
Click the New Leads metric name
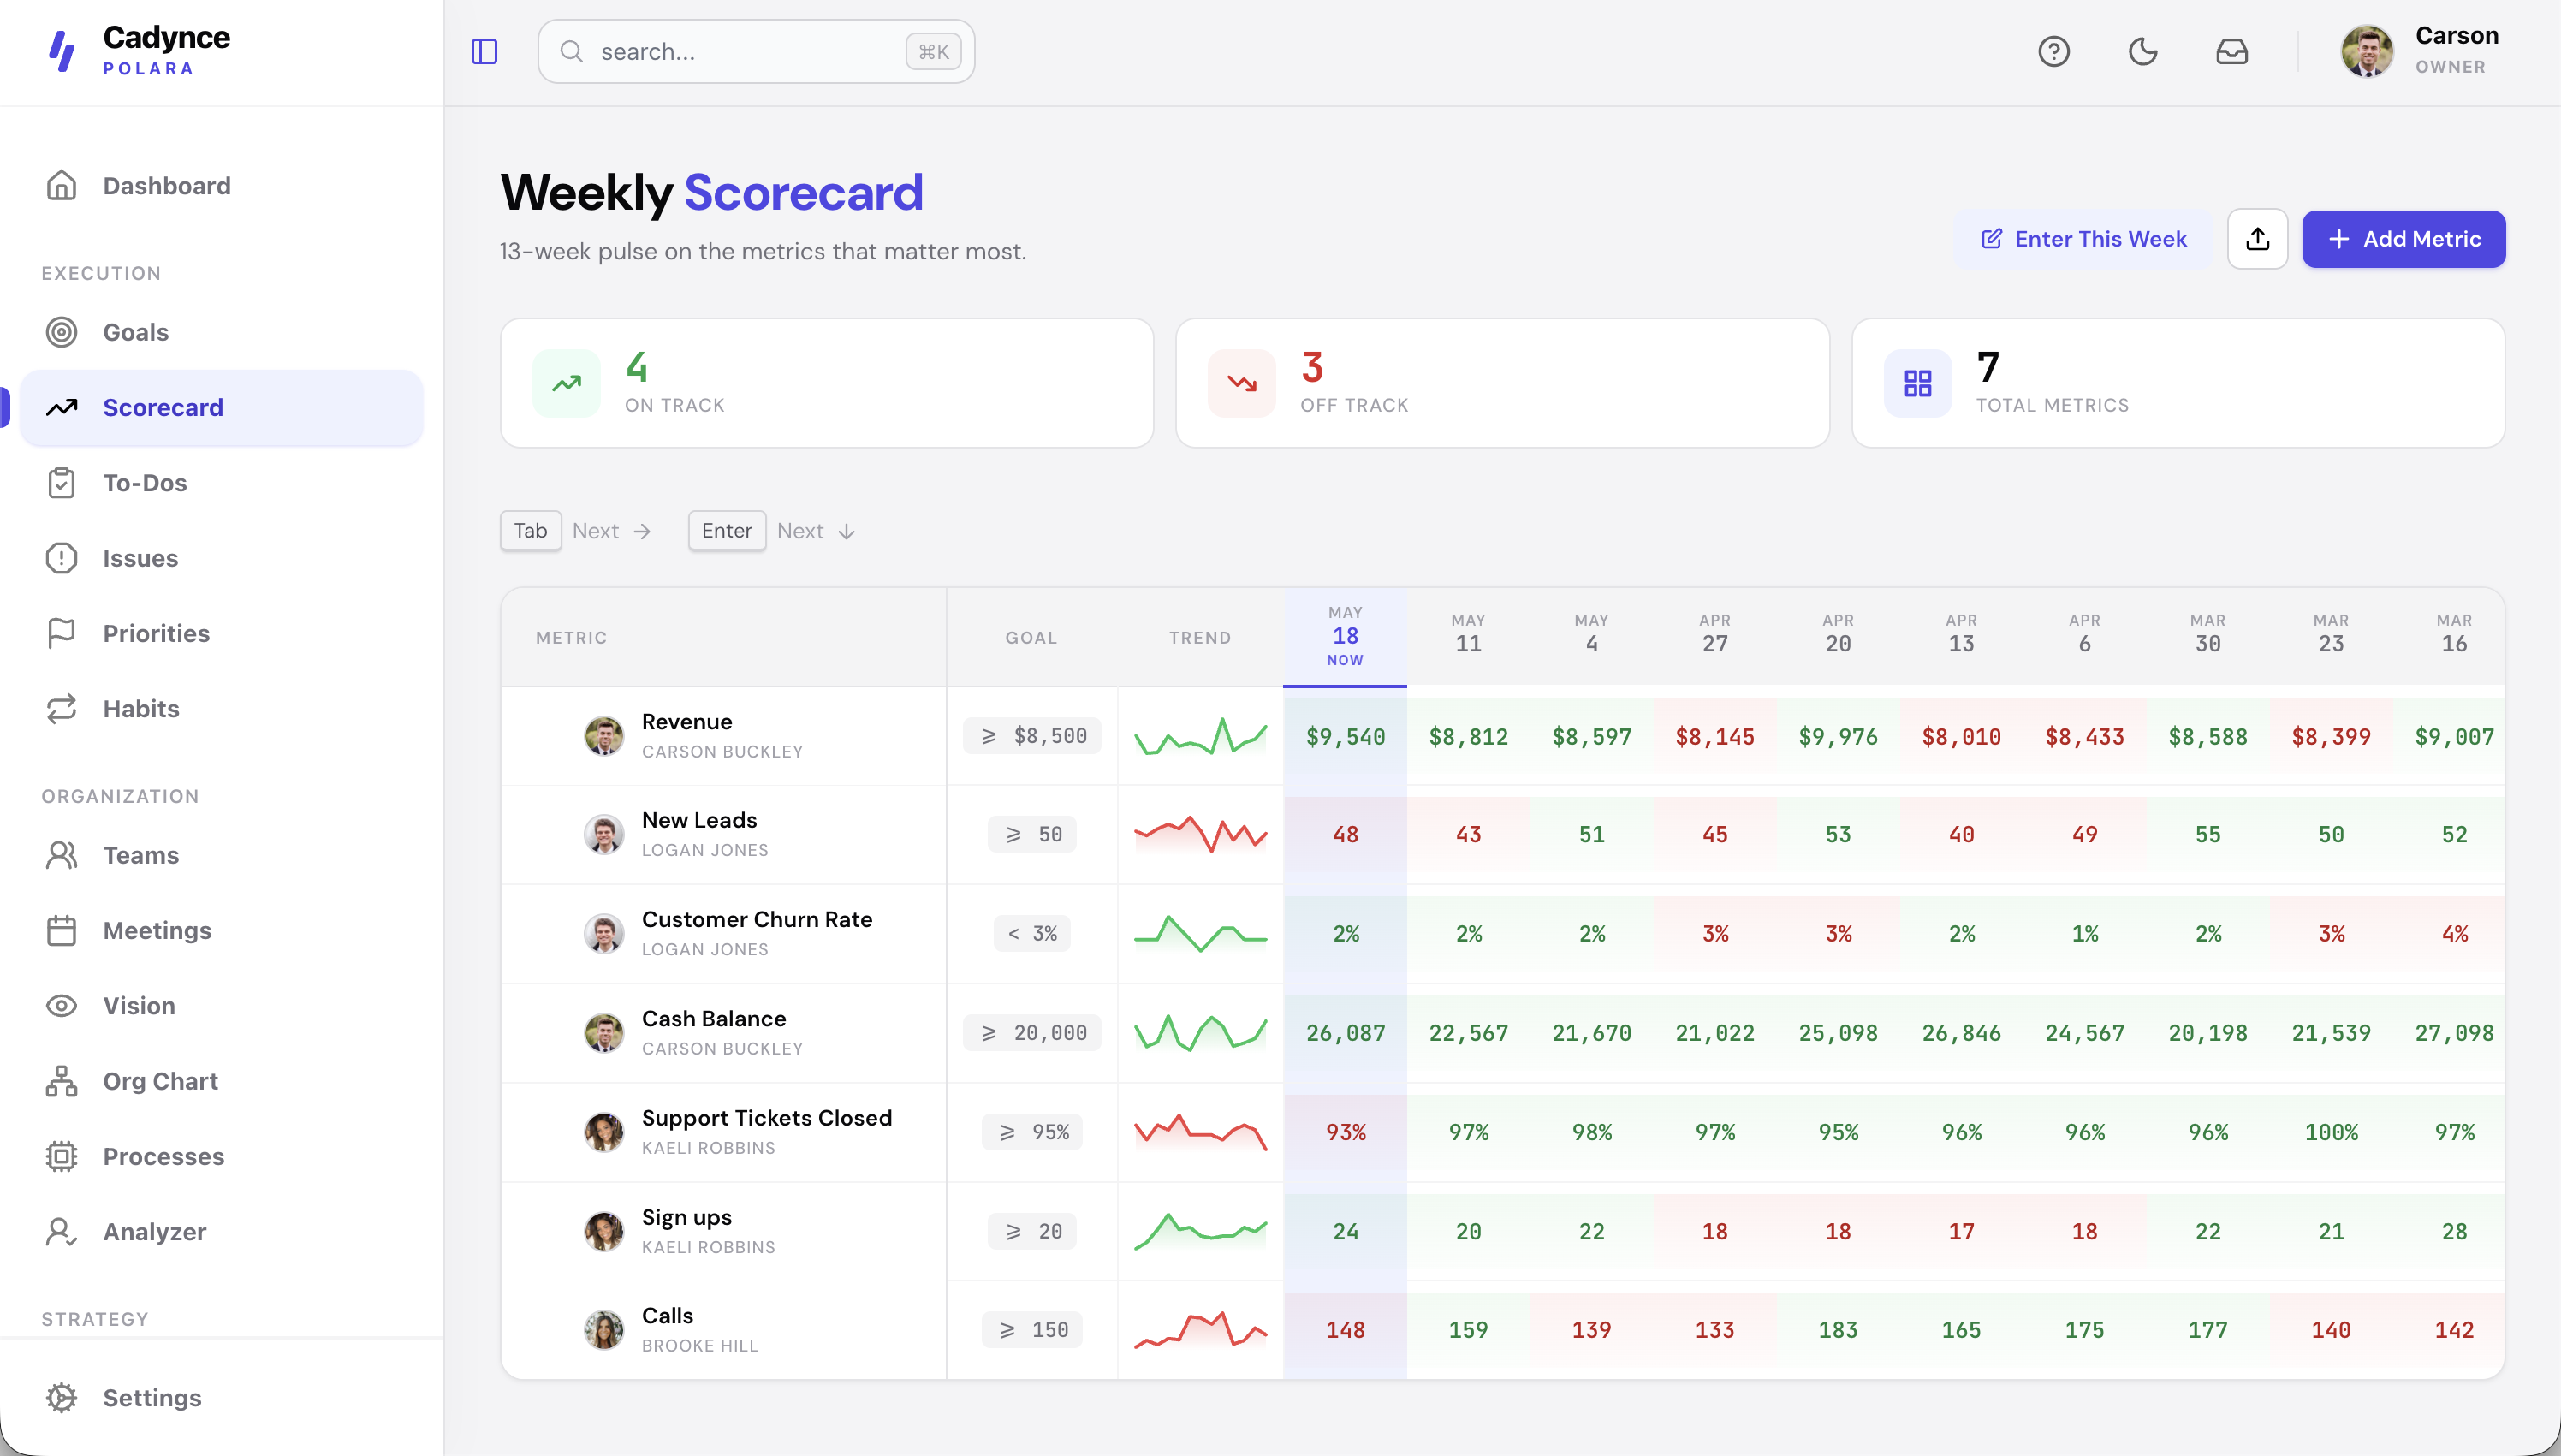[699, 820]
